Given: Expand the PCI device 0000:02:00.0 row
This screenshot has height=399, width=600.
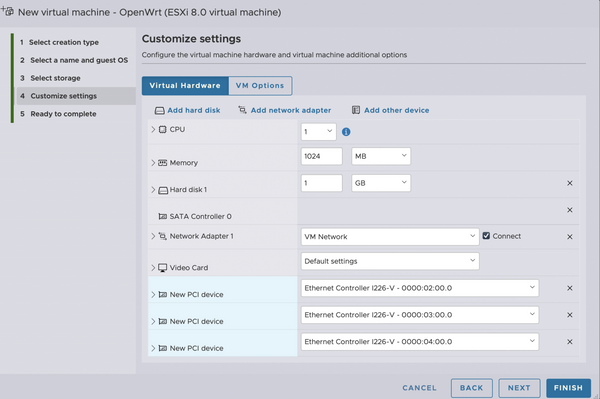Looking at the screenshot, I should point(153,295).
